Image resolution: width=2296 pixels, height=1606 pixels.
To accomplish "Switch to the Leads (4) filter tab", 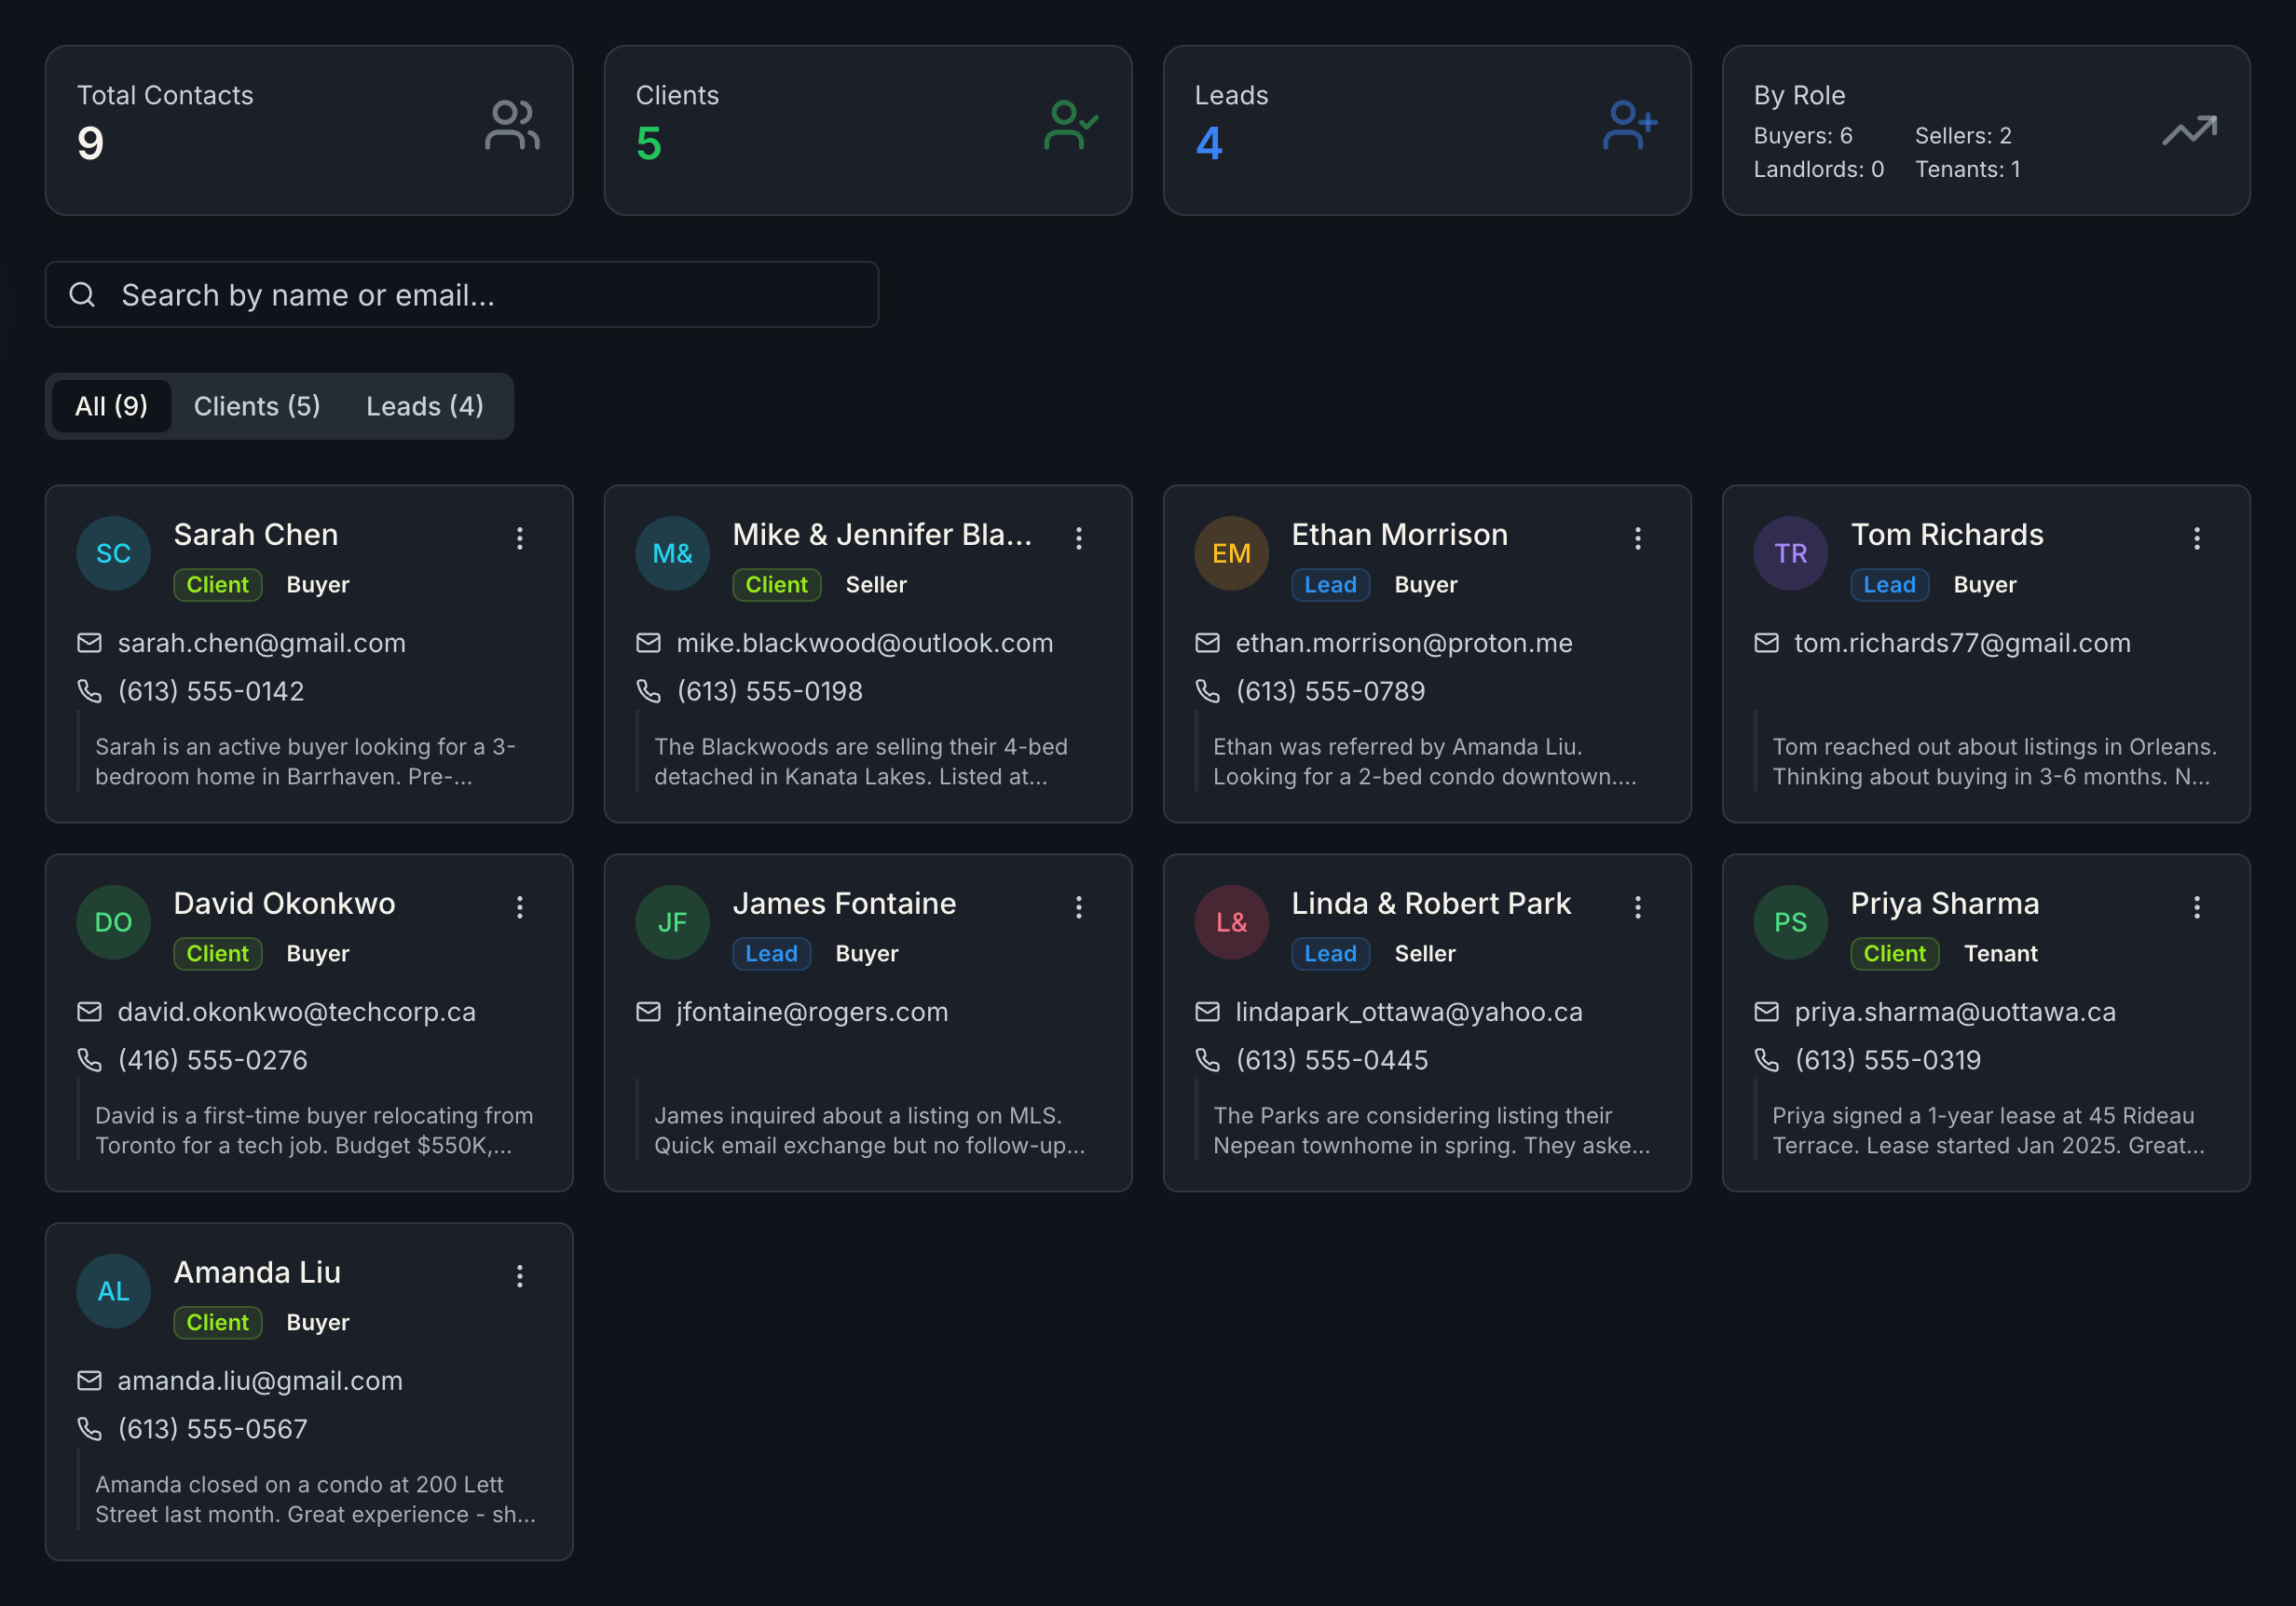I will click(x=424, y=406).
